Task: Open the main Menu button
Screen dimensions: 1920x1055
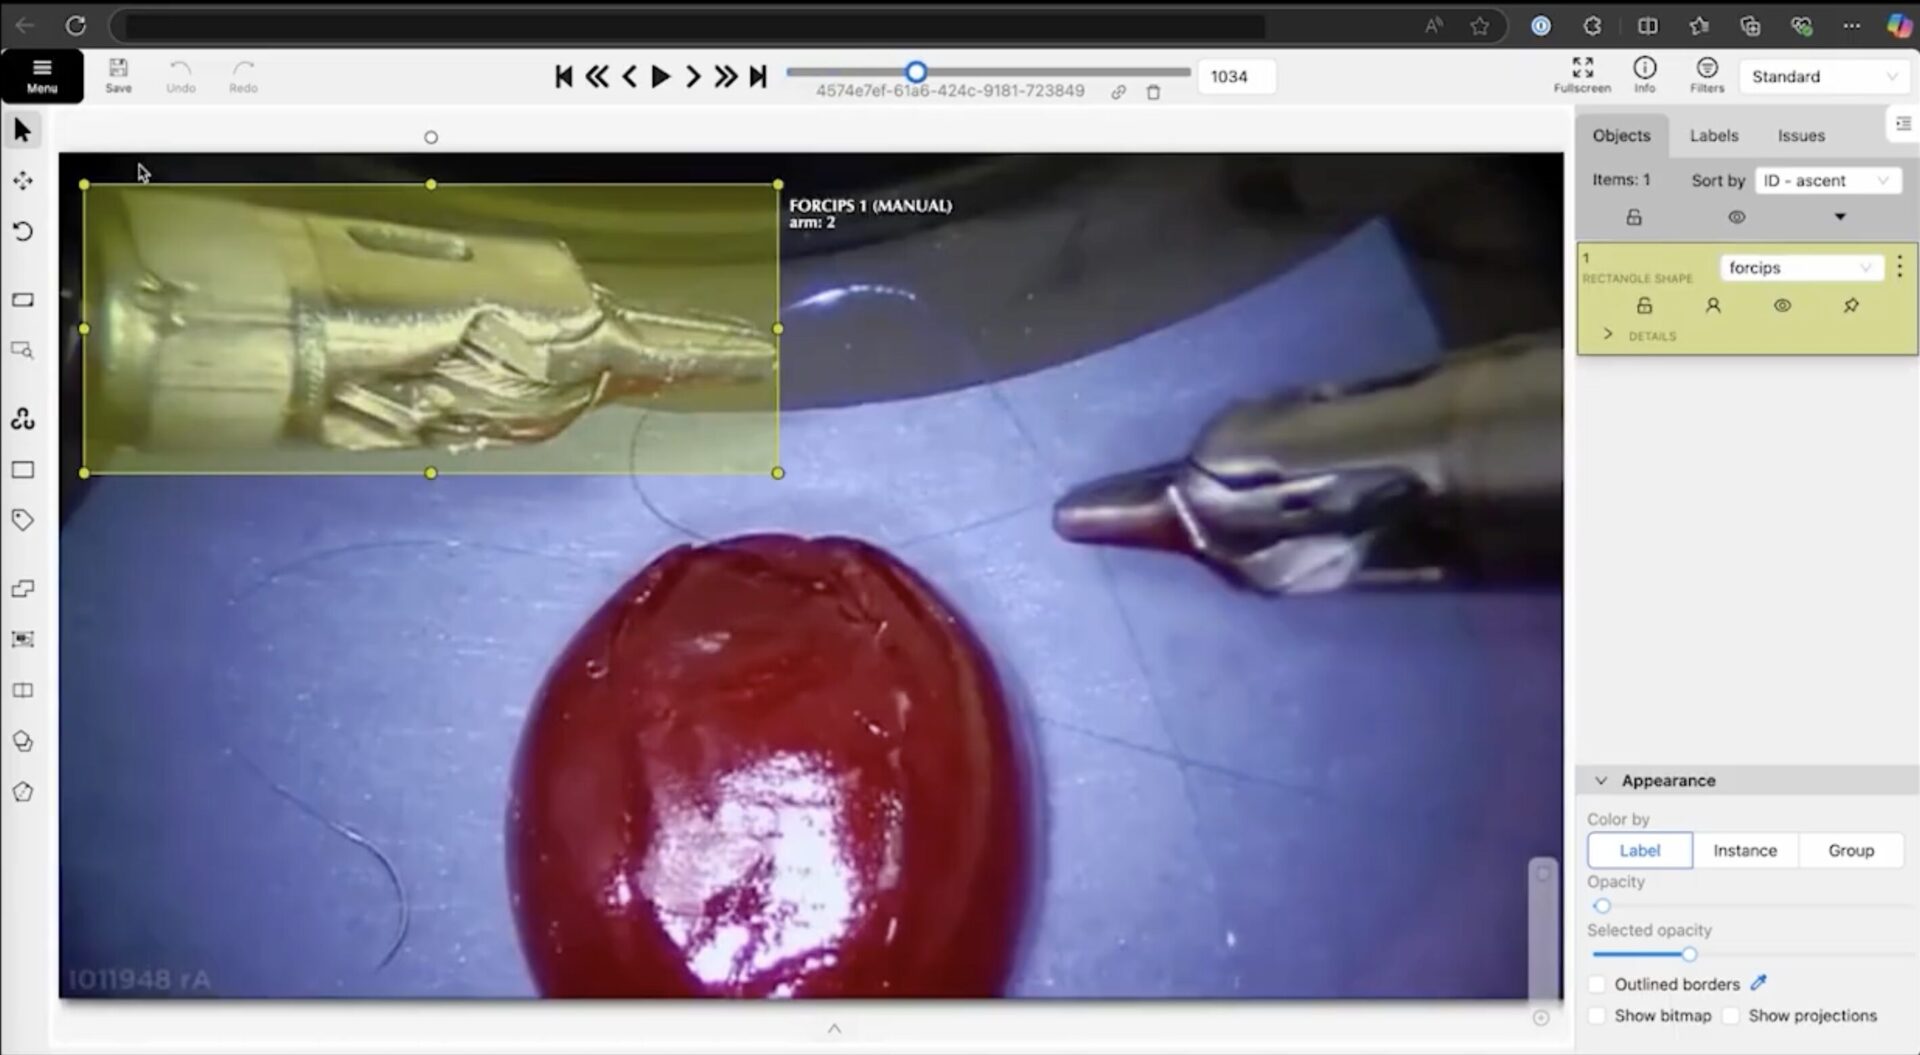Action: point(42,76)
